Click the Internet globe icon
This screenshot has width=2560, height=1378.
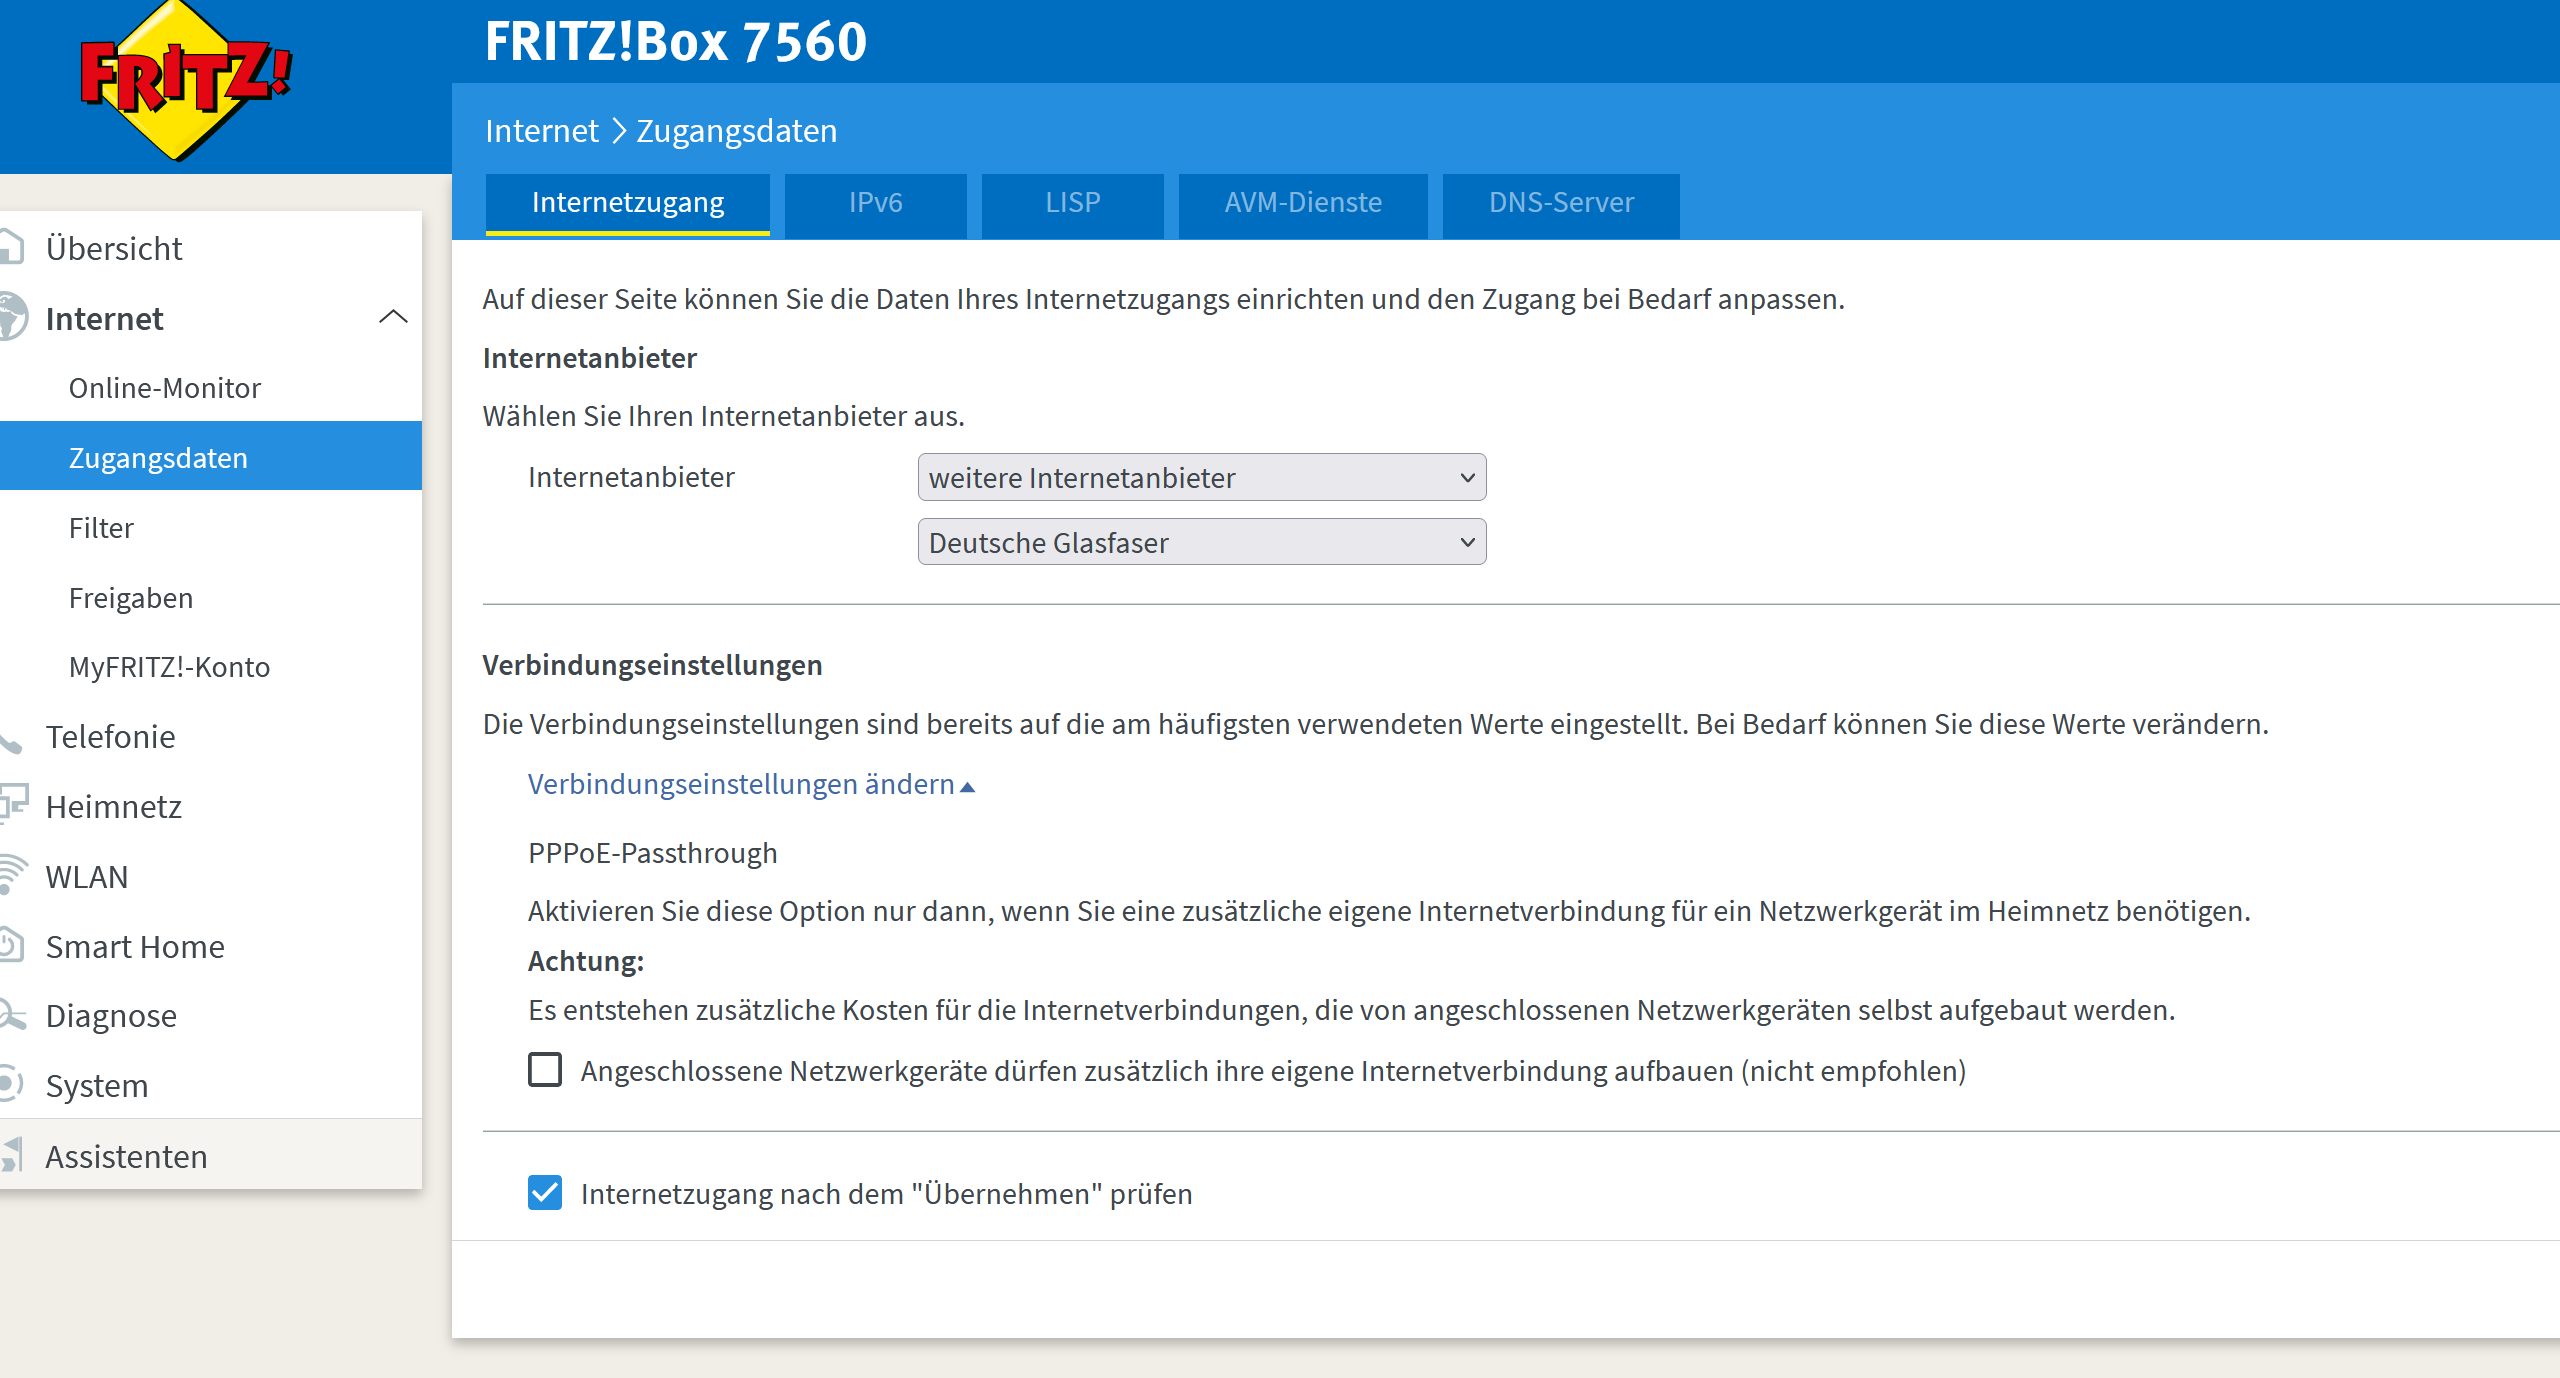click(x=13, y=317)
